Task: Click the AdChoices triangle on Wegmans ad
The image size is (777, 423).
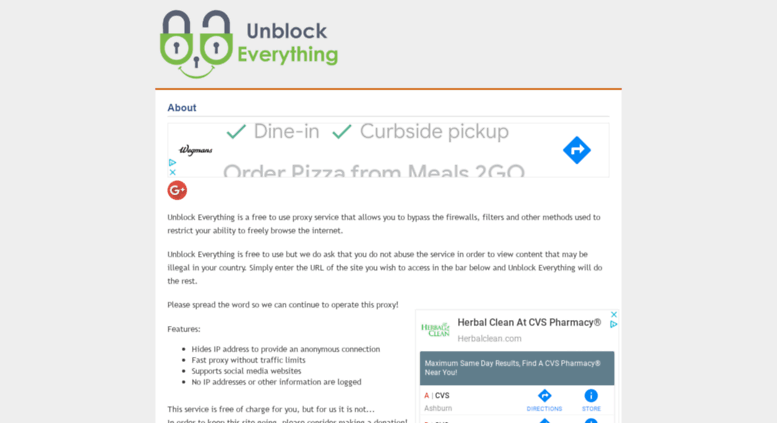Action: 172,162
